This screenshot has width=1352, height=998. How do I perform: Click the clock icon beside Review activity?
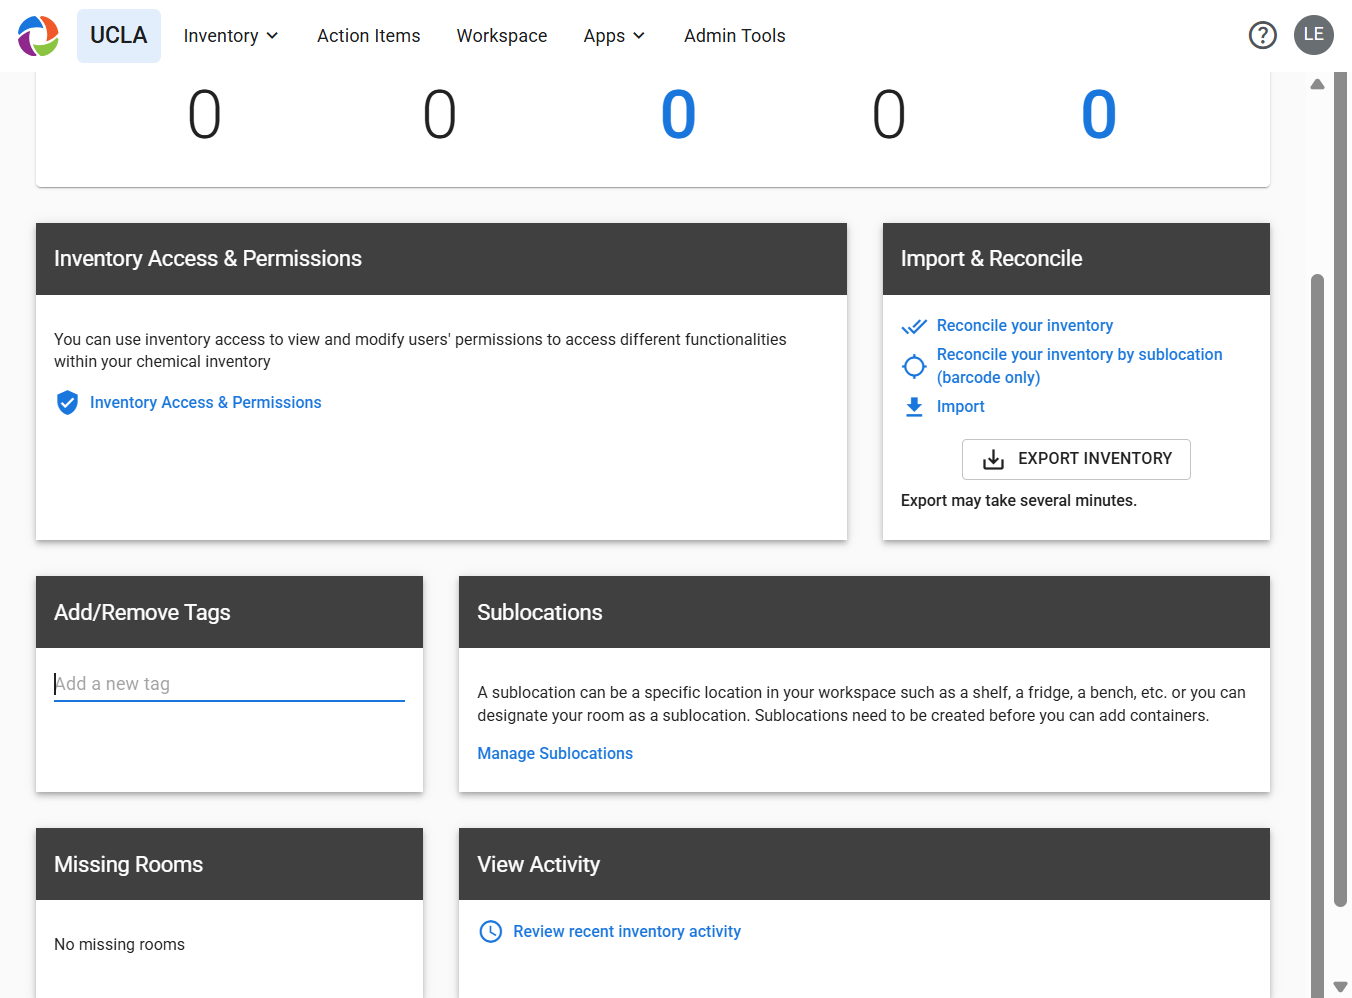pos(491,932)
